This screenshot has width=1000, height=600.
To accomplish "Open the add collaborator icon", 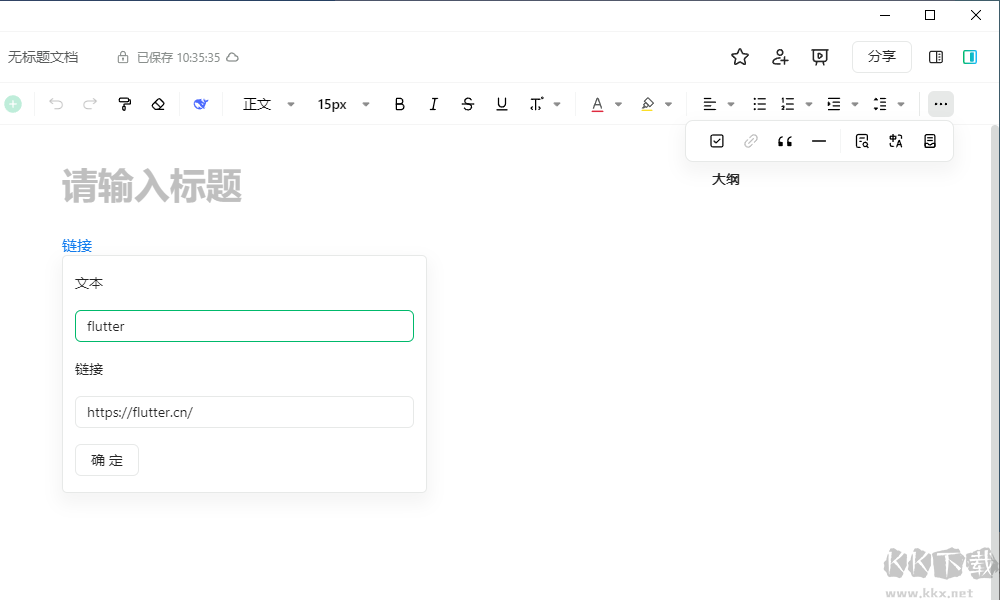I will (x=781, y=57).
